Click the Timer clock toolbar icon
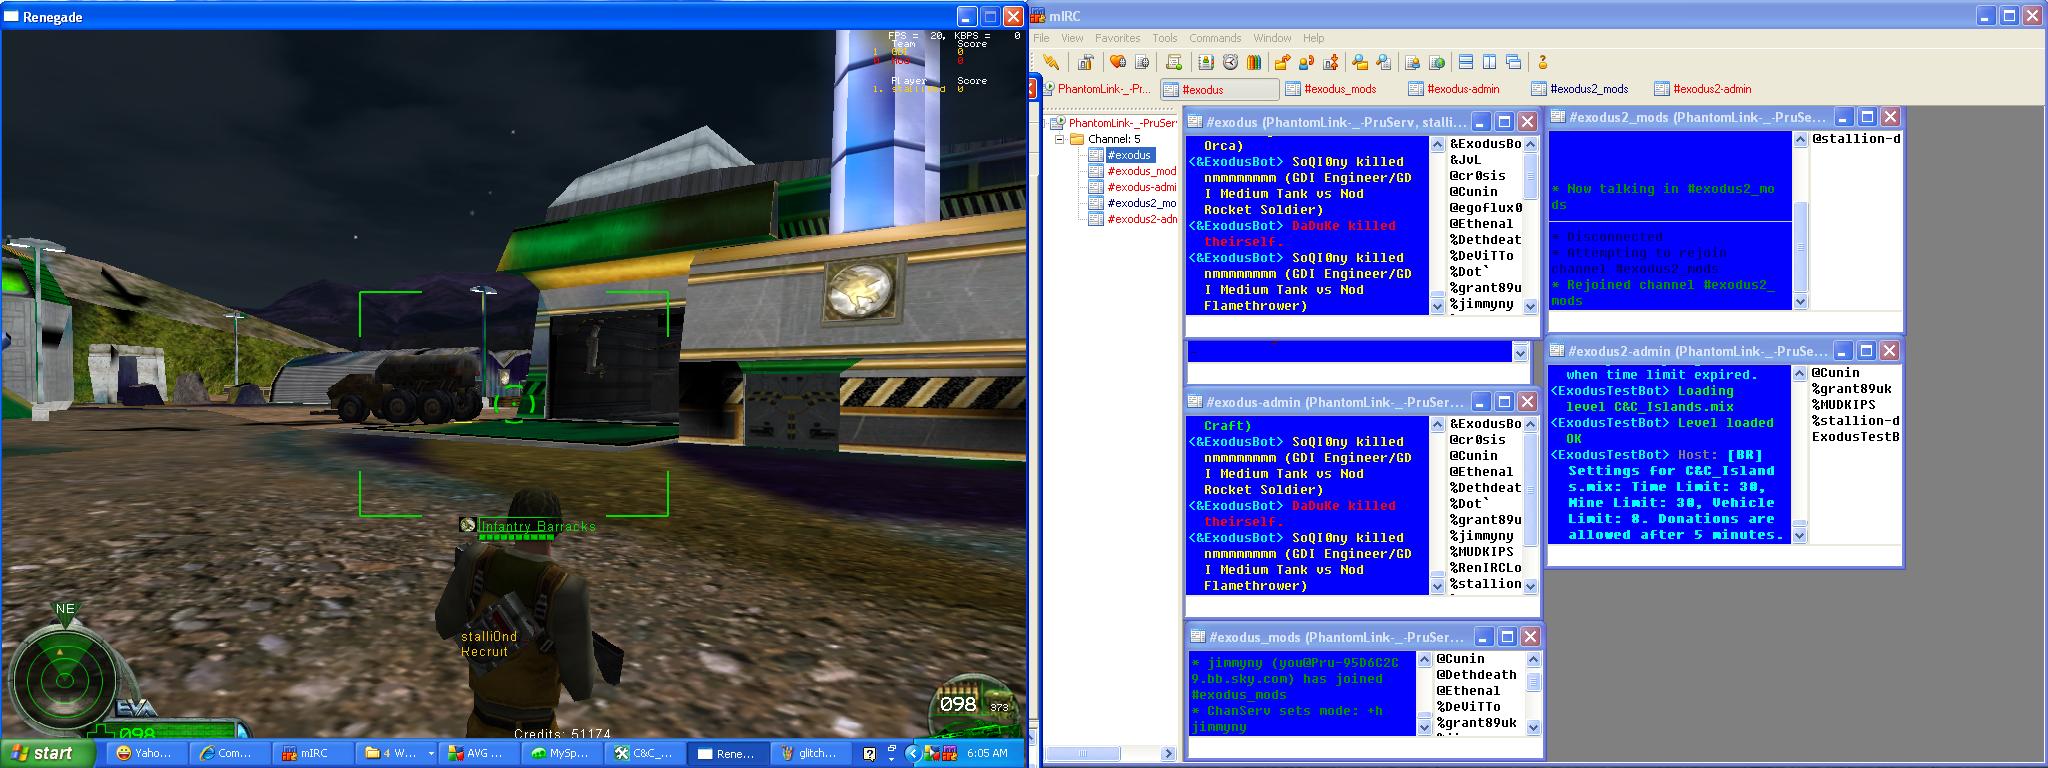The image size is (2048, 768). [x=1230, y=63]
